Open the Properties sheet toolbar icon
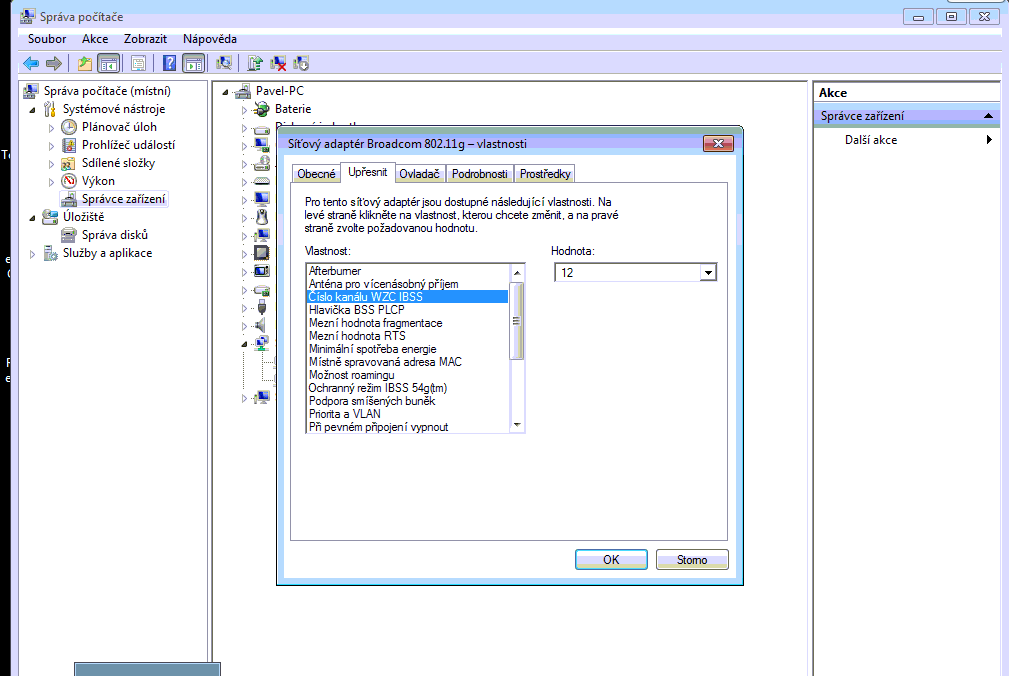The image size is (1009, 676). (x=138, y=63)
